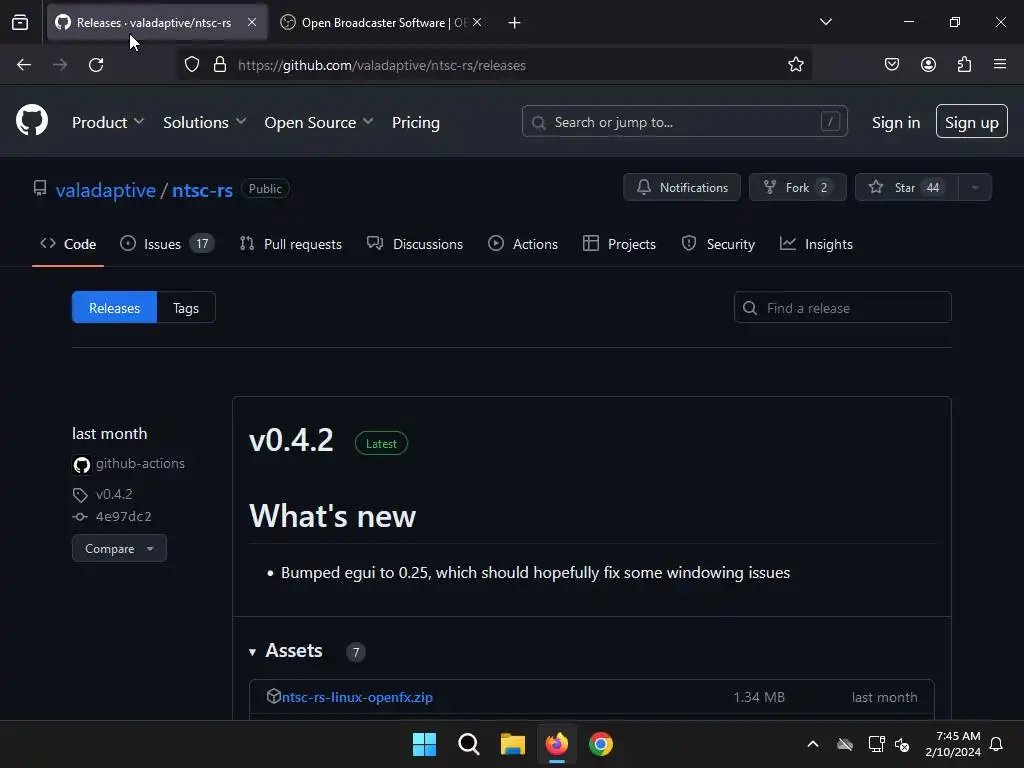1024x768 pixels.
Task: Open the Windows Start menu
Action: (424, 744)
